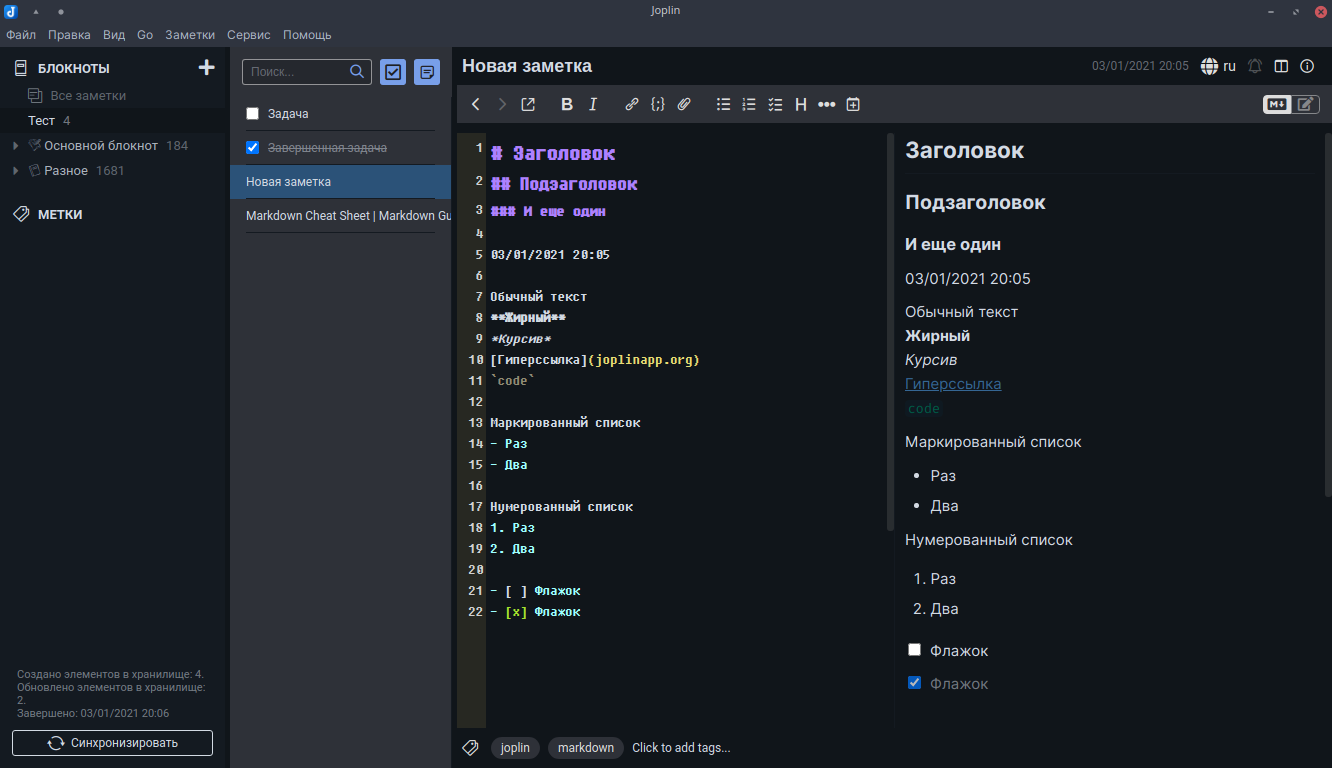Click the Поиск search field
The image size is (1332, 768).
(x=296, y=72)
